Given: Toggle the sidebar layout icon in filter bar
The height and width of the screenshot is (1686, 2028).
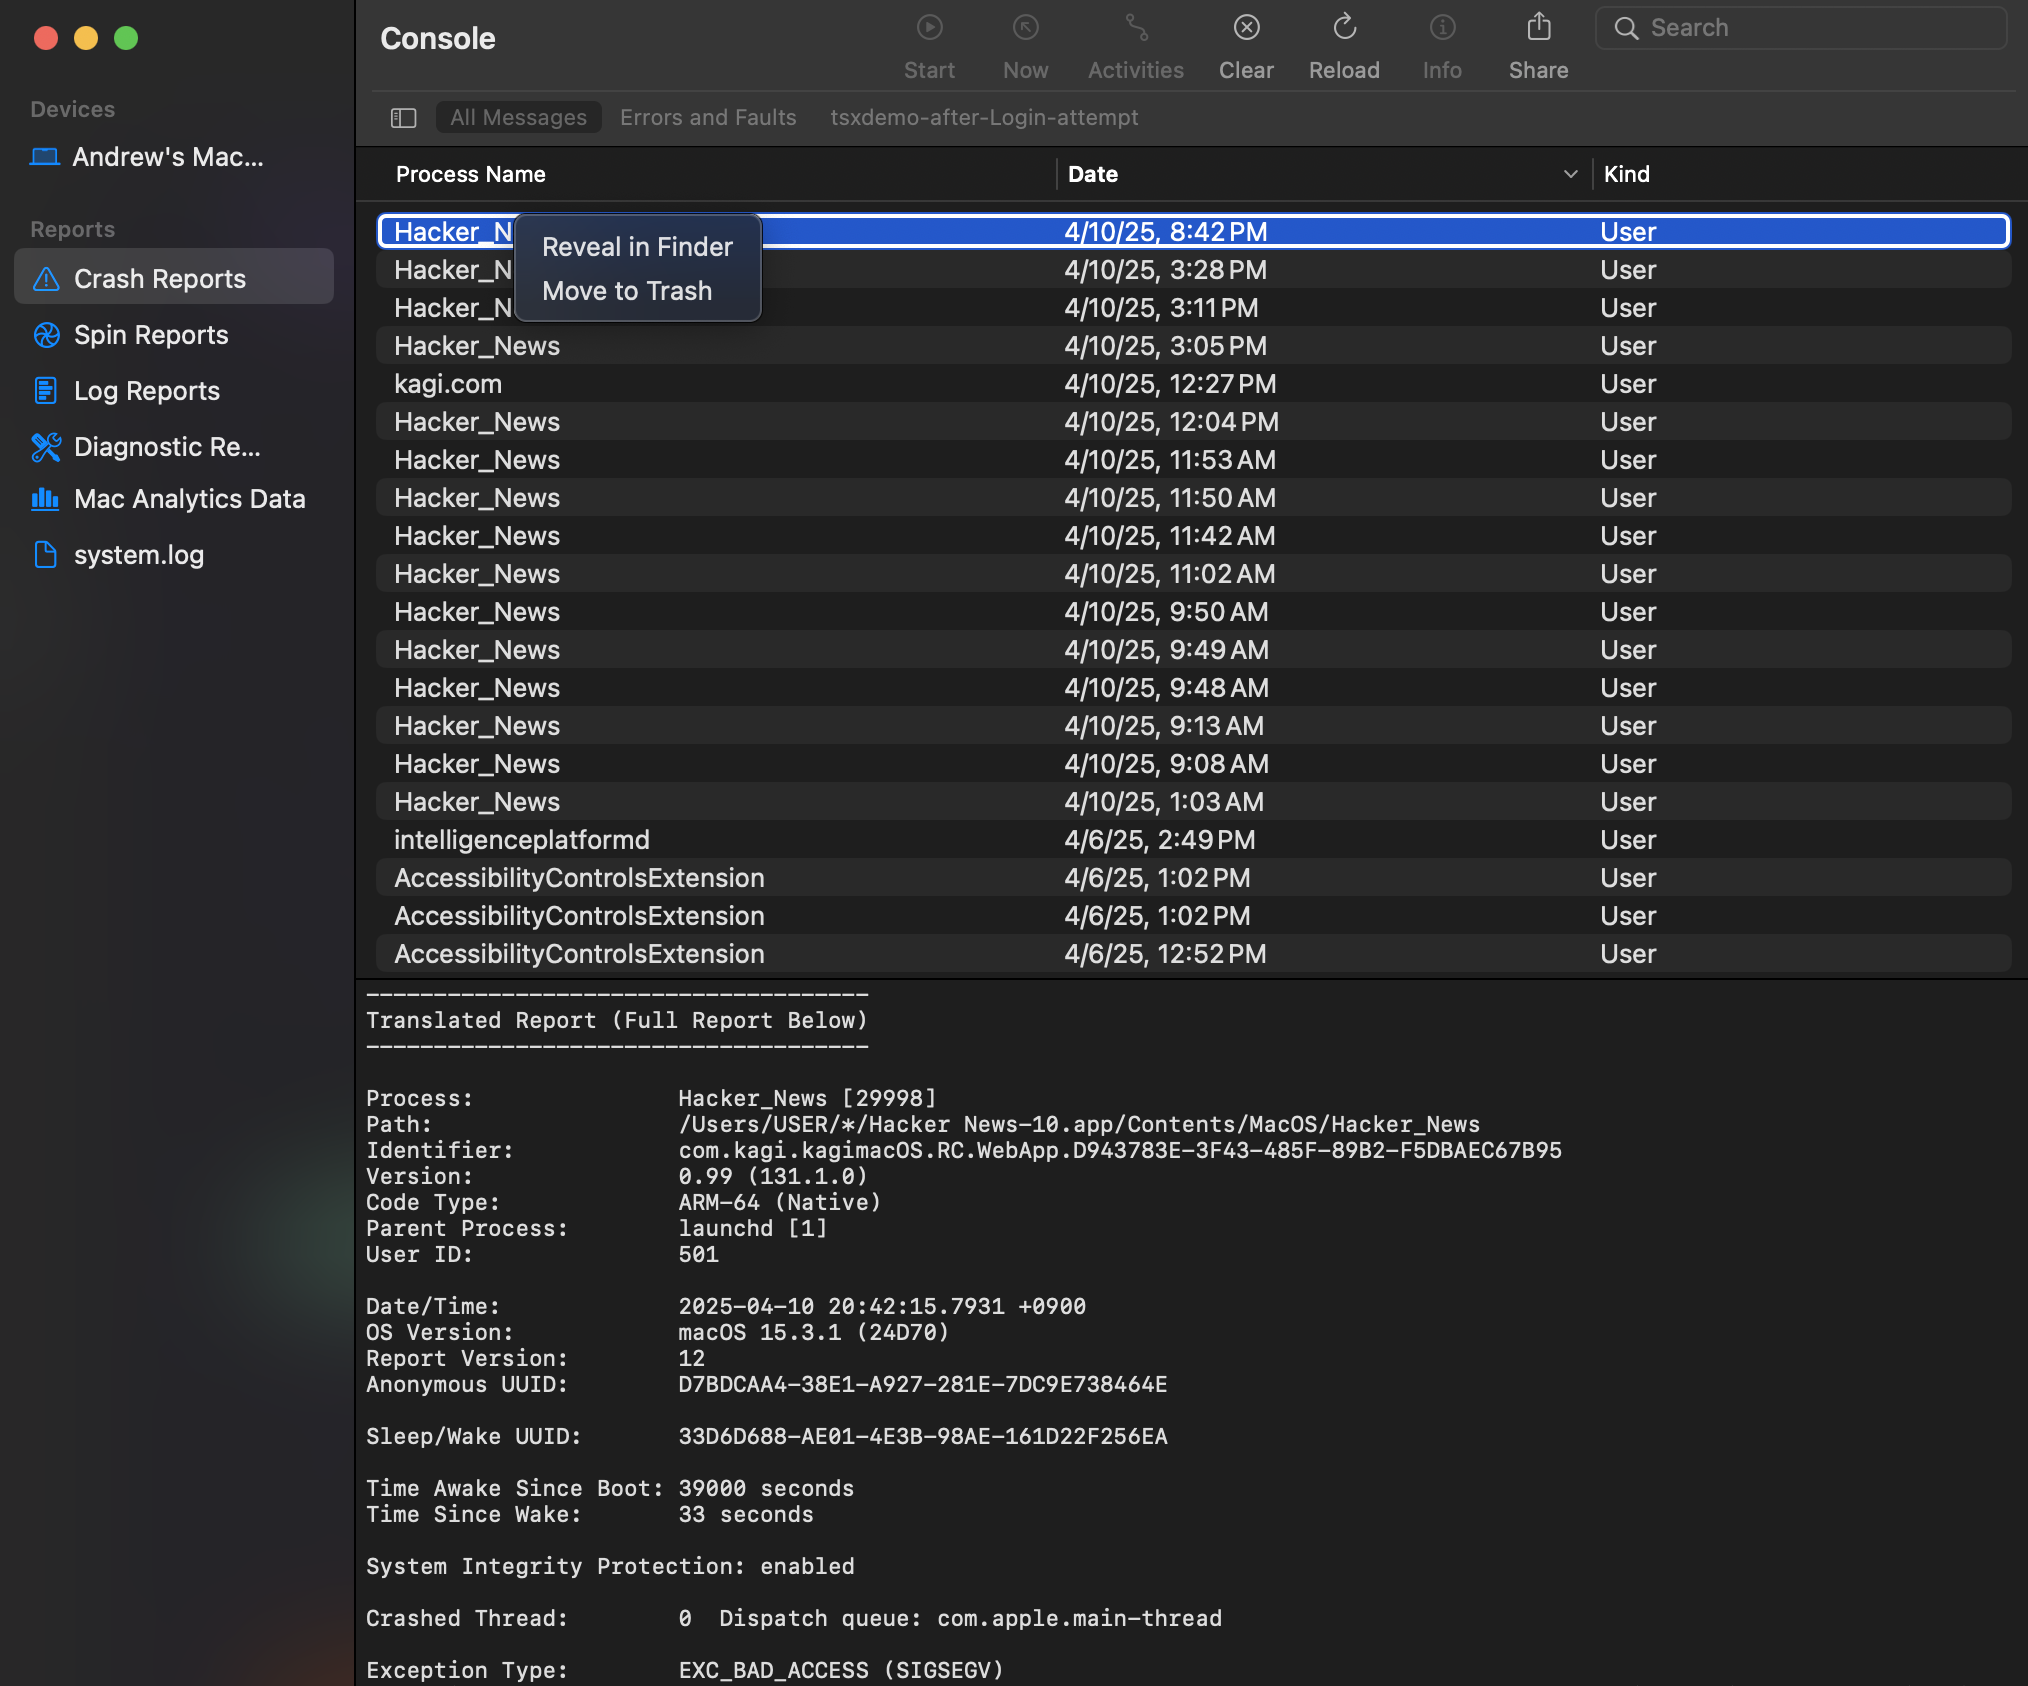Looking at the screenshot, I should click(403, 118).
